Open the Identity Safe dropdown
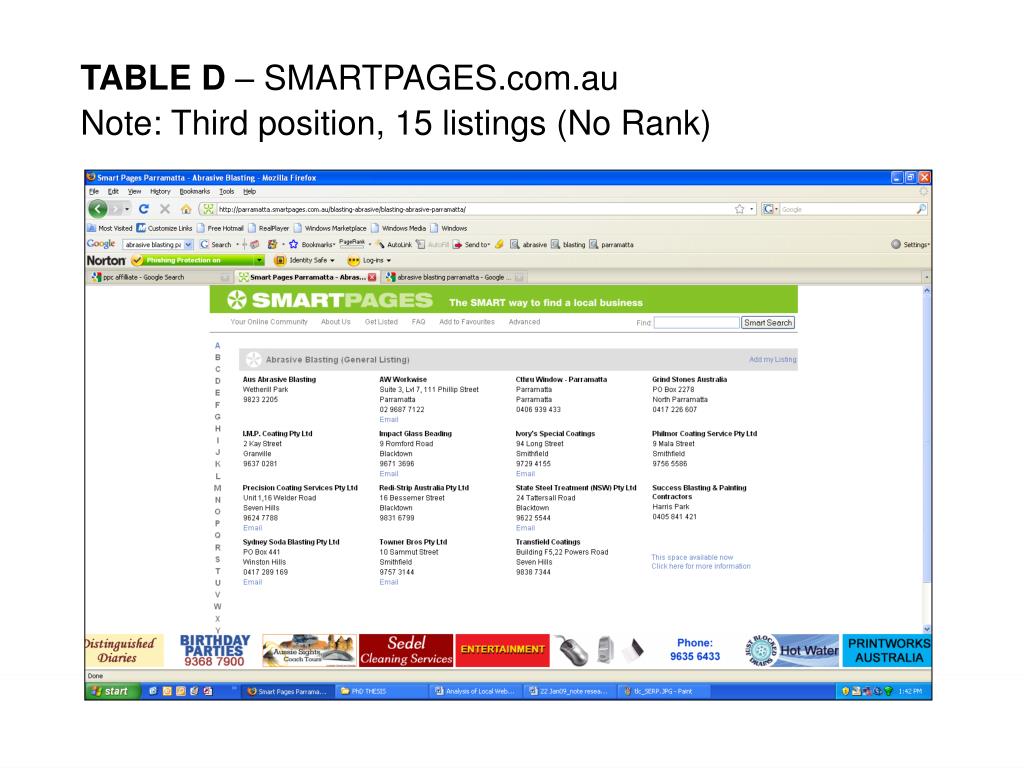This screenshot has width=1024, height=768. 332,261
